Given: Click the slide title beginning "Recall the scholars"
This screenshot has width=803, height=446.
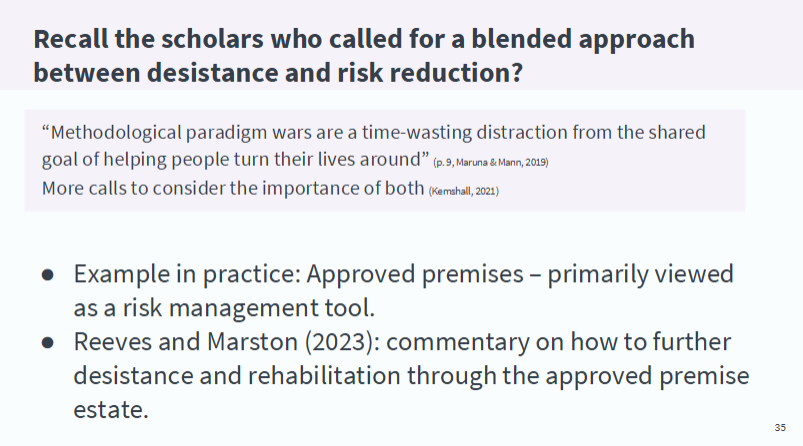Looking at the screenshot, I should tap(364, 40).
